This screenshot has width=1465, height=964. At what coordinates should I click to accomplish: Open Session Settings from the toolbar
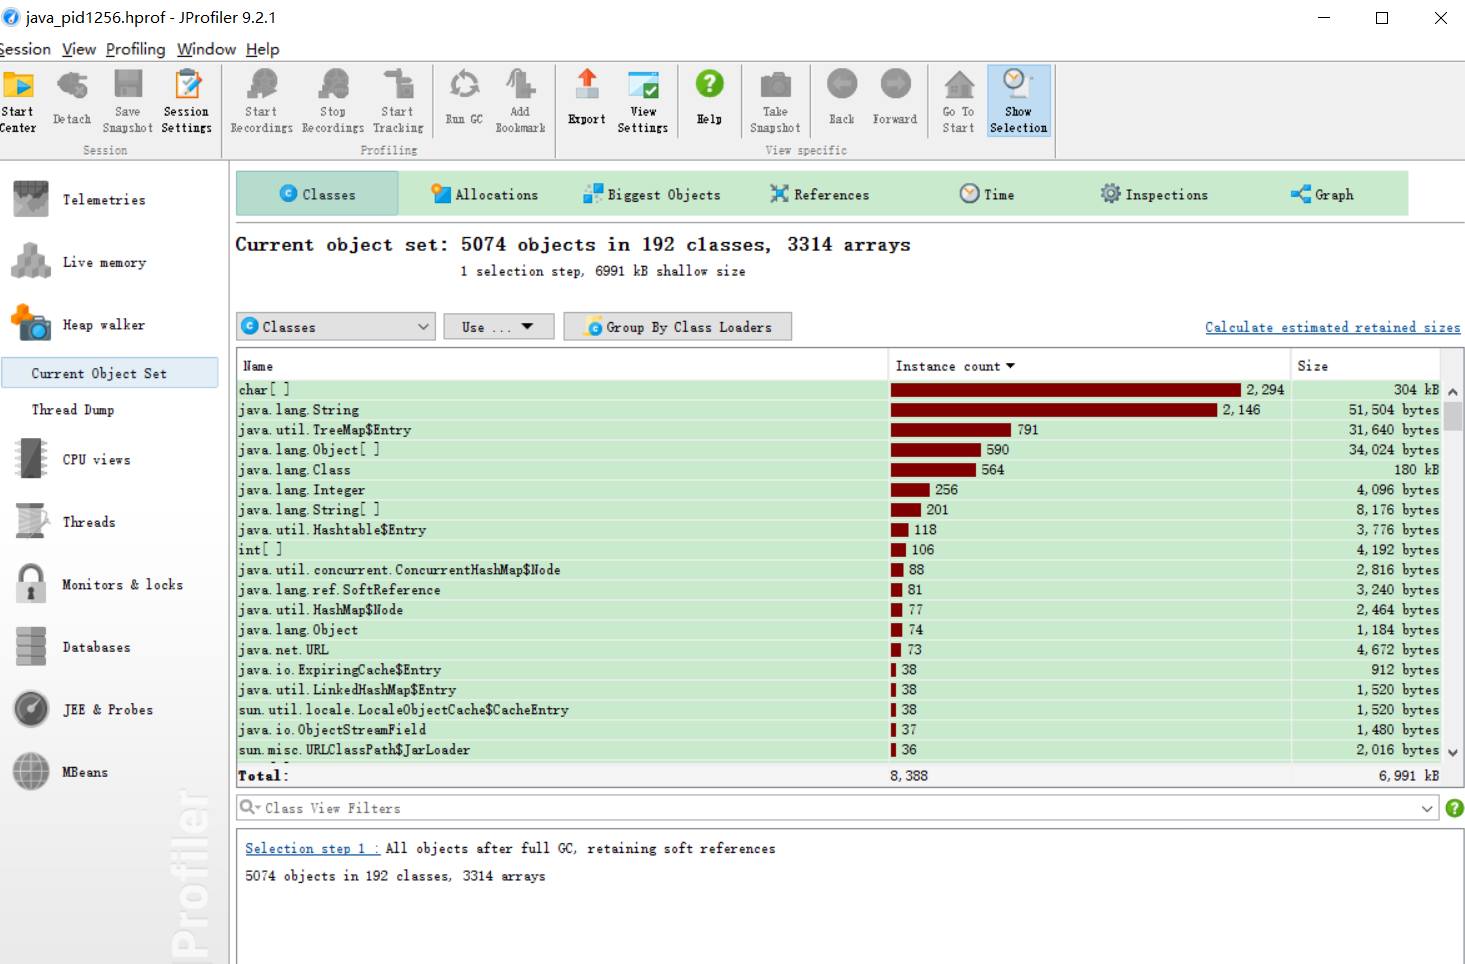pyautogui.click(x=187, y=100)
